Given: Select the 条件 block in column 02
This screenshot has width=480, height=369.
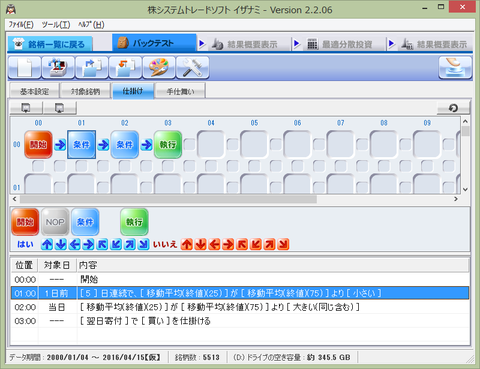Looking at the screenshot, I should point(125,144).
